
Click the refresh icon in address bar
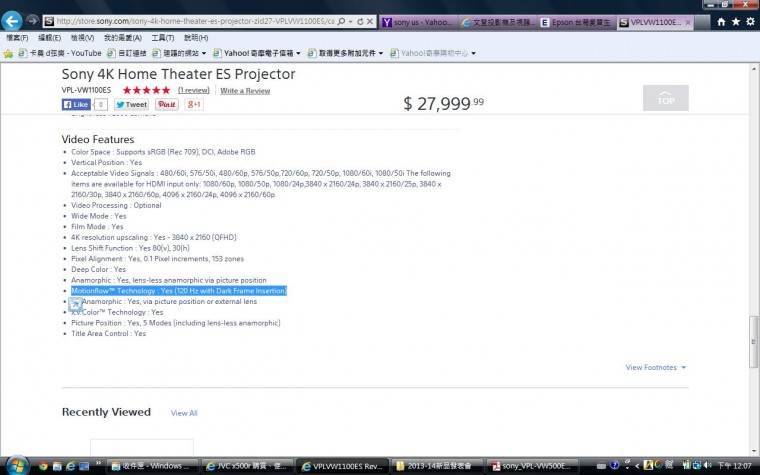point(360,21)
